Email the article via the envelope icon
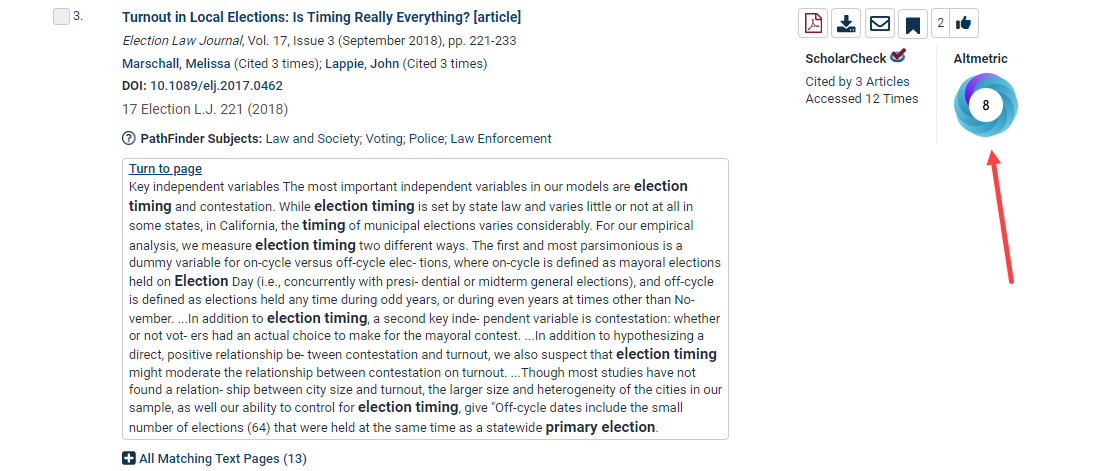The width and height of the screenshot is (1099, 471). 879,23
